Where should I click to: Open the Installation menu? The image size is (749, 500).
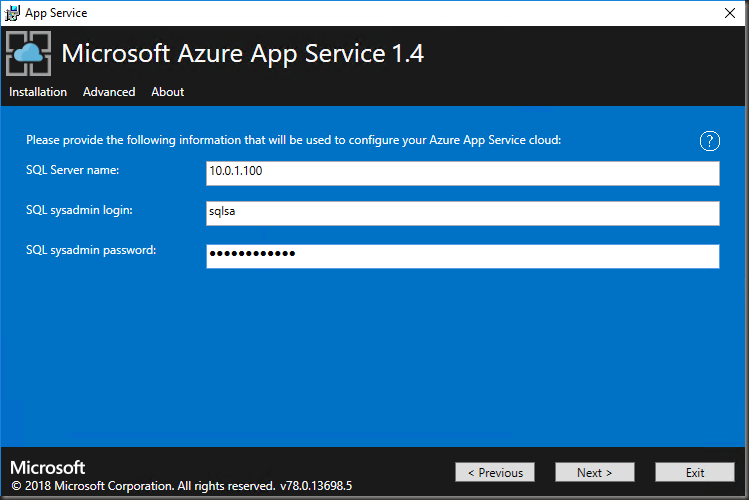tap(38, 92)
